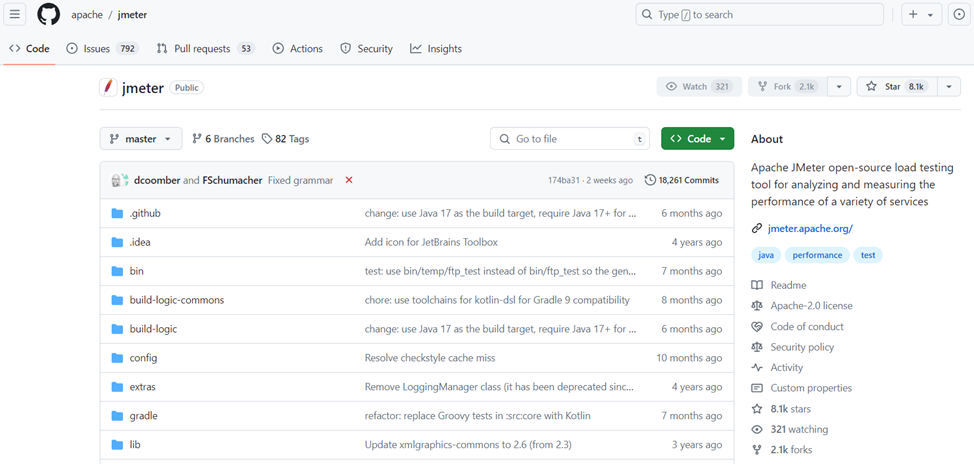974x464 pixels.
Task: Open the lib folder icon
Action: pyautogui.click(x=117, y=445)
